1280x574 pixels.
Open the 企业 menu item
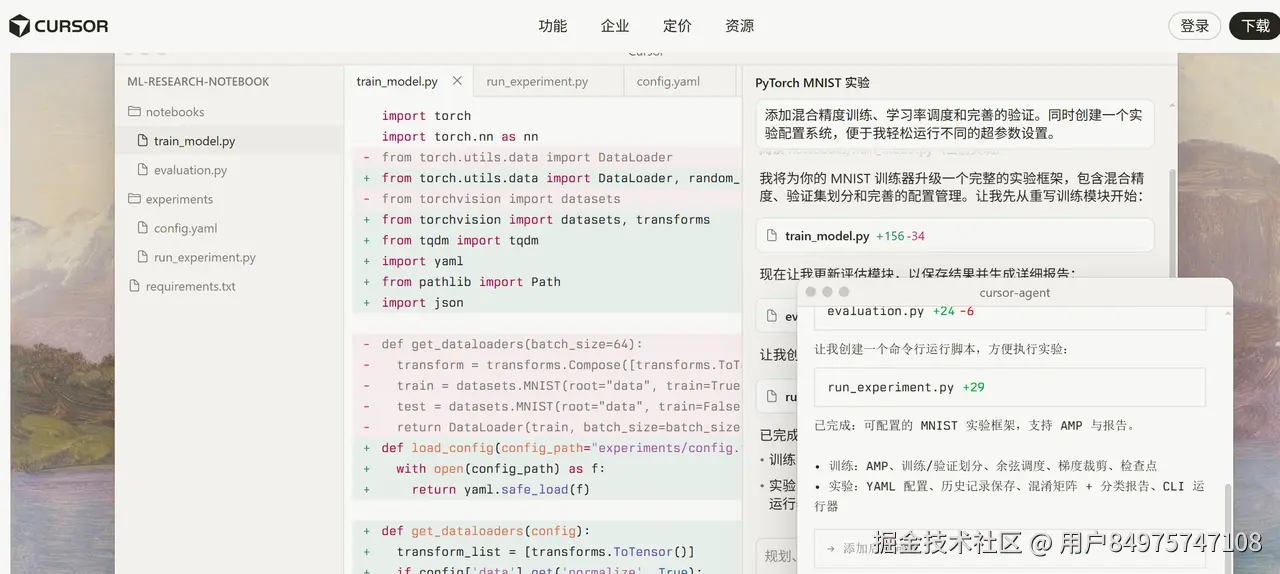615,26
